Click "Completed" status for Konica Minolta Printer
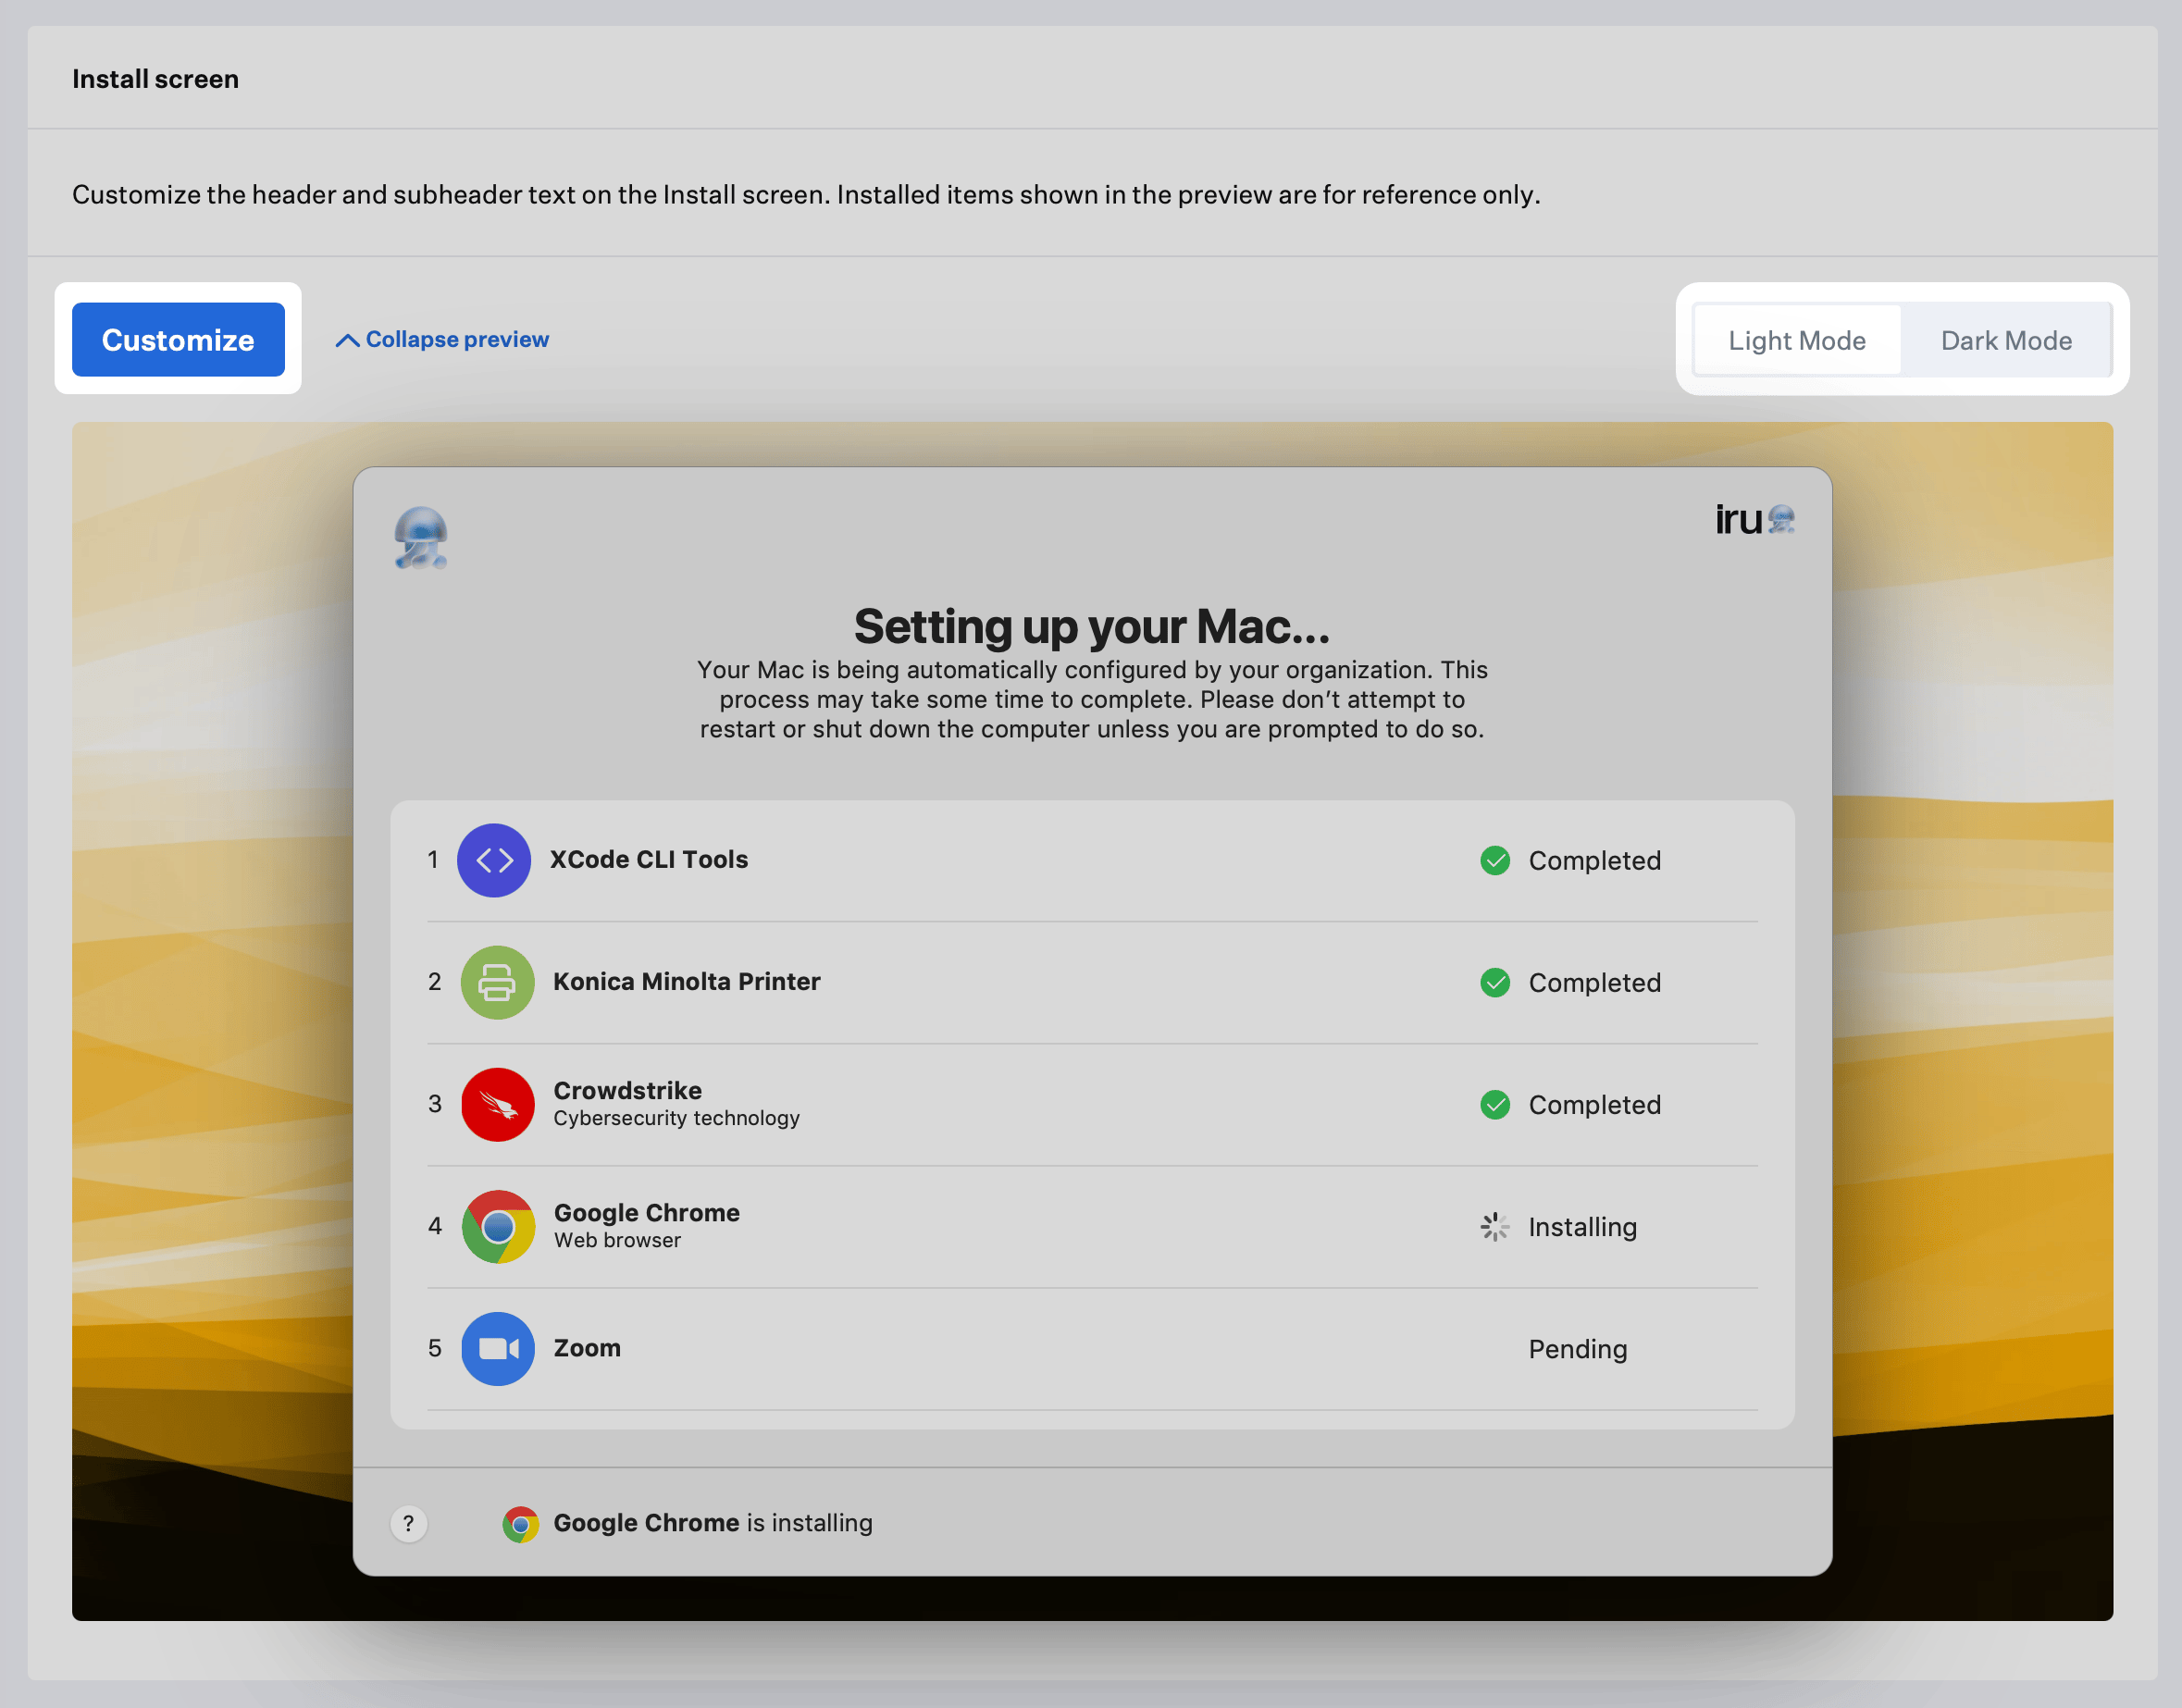This screenshot has width=2182, height=1708. [x=1595, y=983]
